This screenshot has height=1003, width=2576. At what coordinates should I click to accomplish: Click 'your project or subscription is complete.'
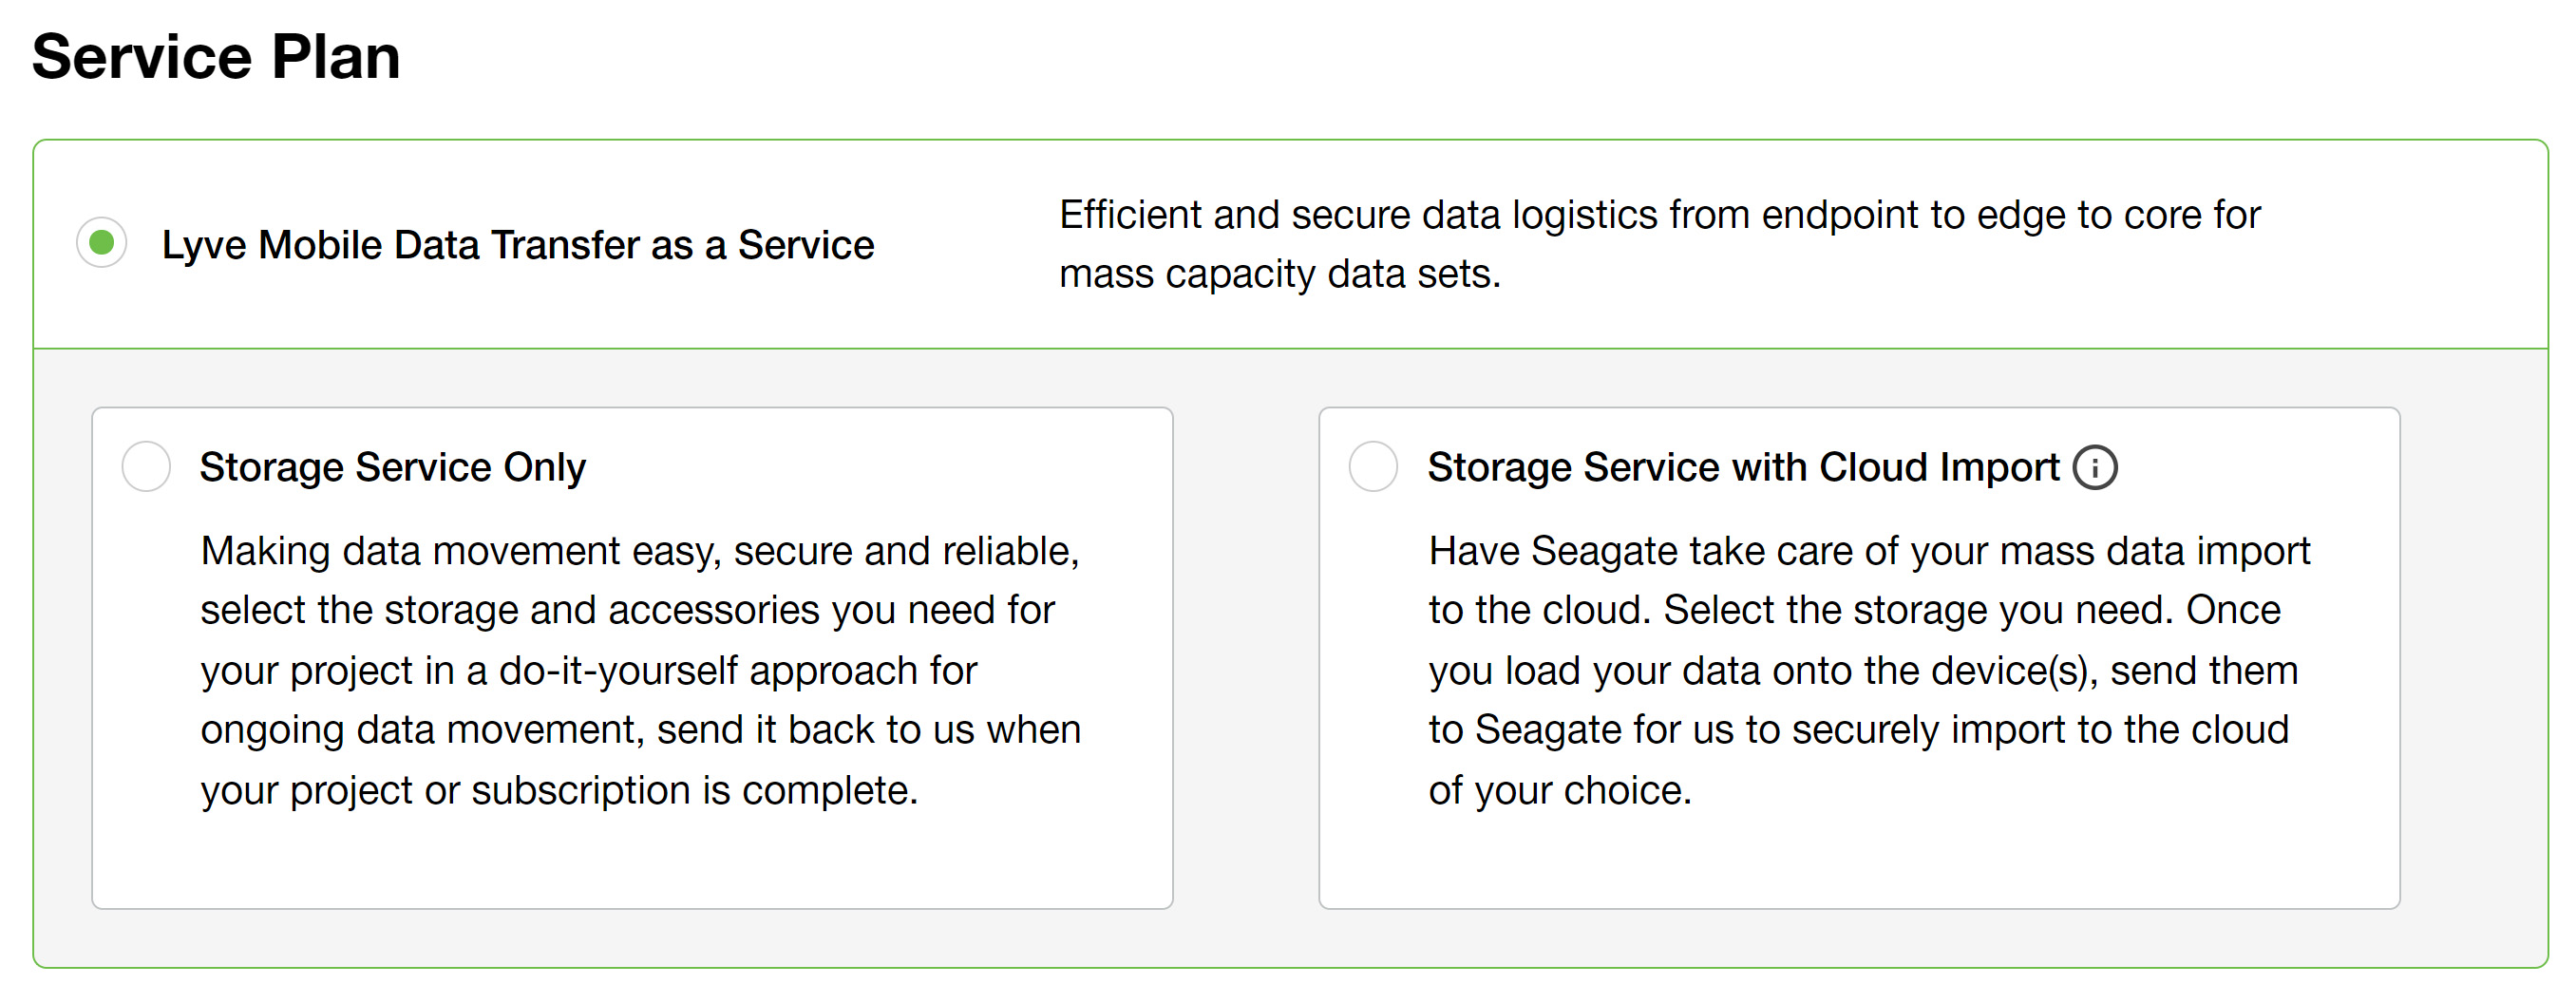[558, 791]
